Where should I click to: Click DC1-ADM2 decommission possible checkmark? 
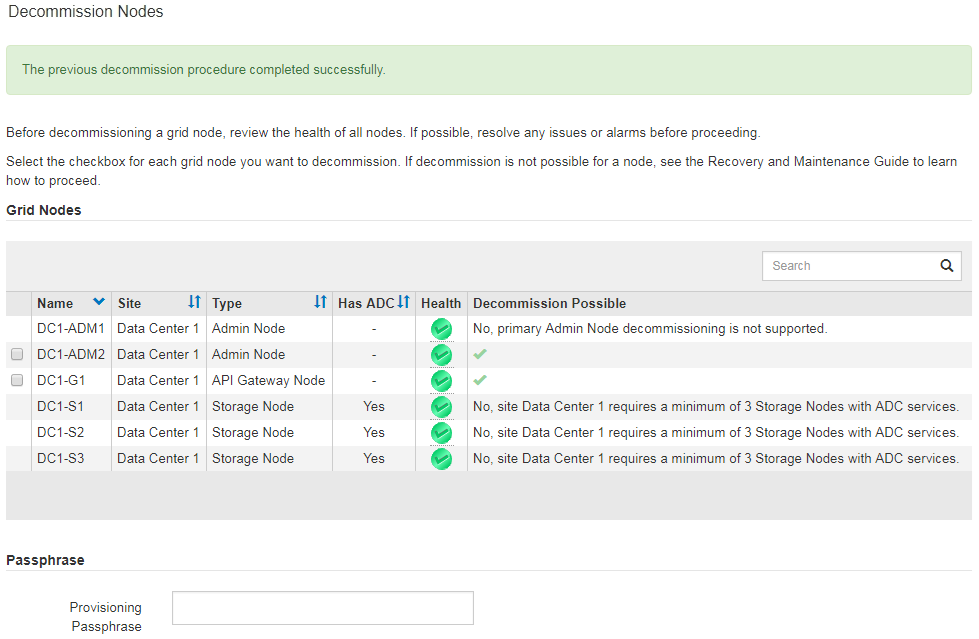(x=480, y=354)
